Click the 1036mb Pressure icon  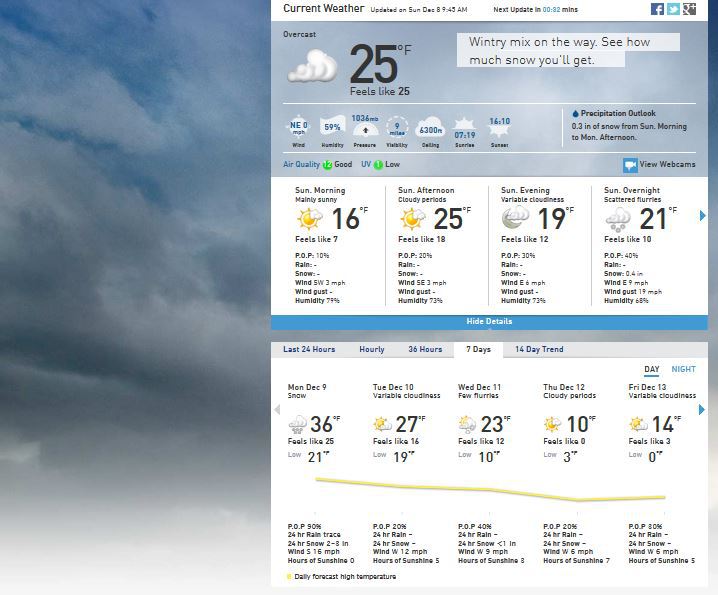click(365, 127)
